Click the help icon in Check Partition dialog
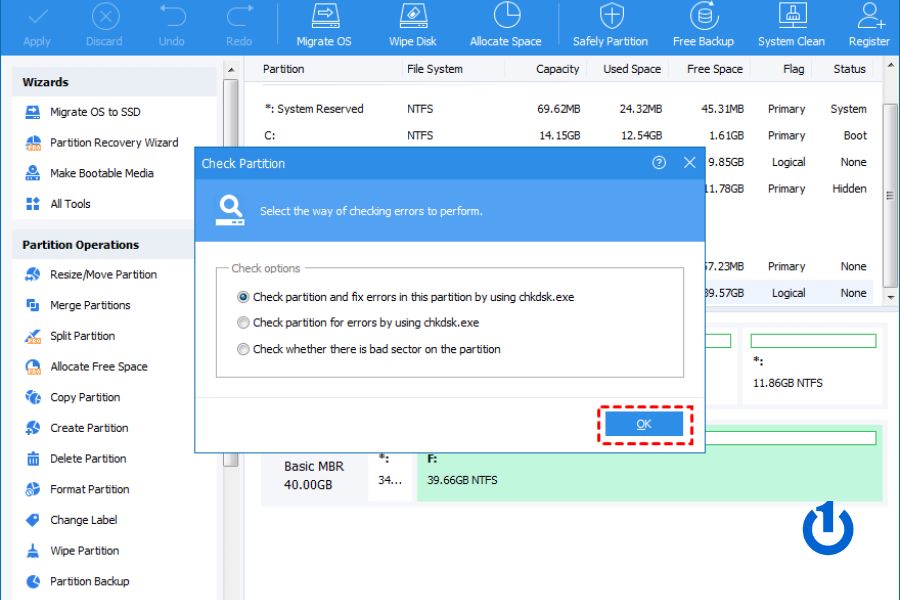900x600 pixels. coord(659,163)
